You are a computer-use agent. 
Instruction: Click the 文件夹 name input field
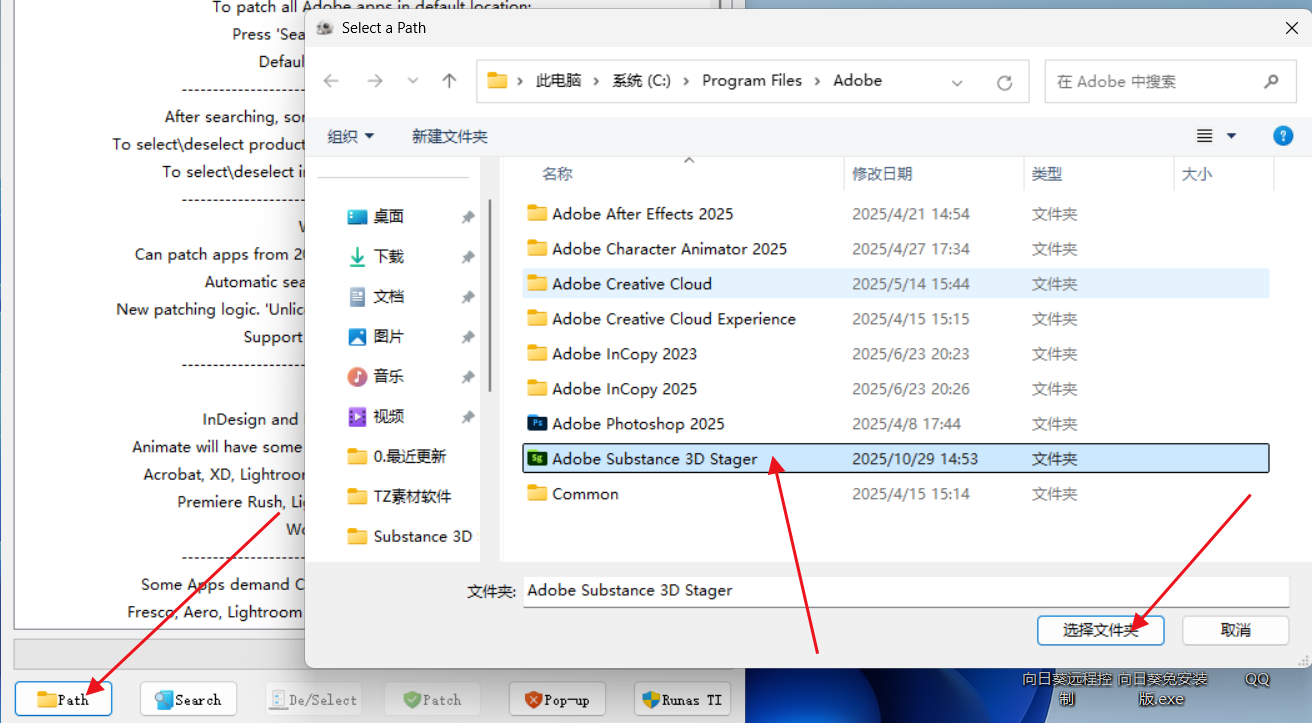click(x=906, y=591)
